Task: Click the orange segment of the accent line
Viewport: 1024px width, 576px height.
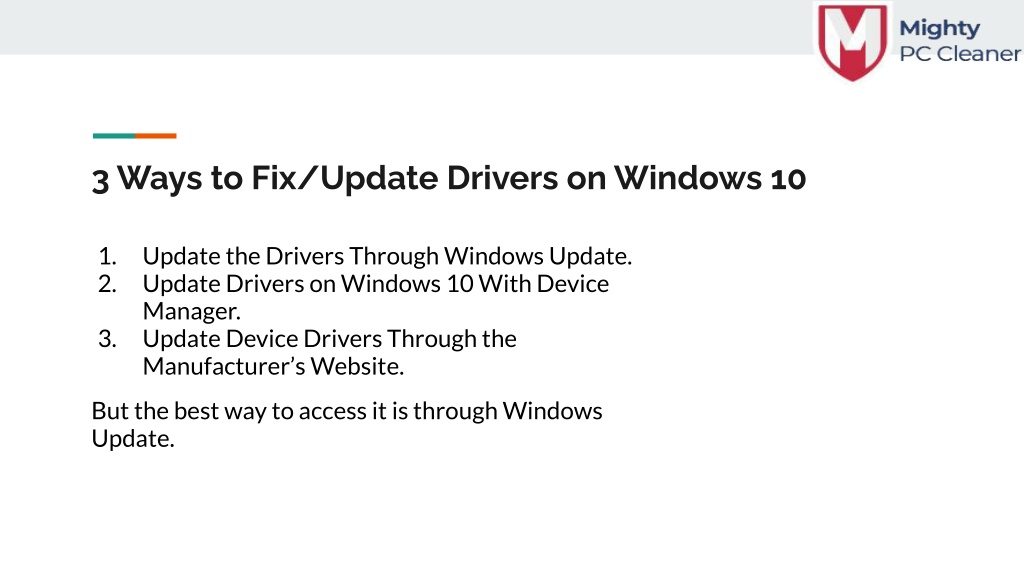Action: tap(156, 136)
